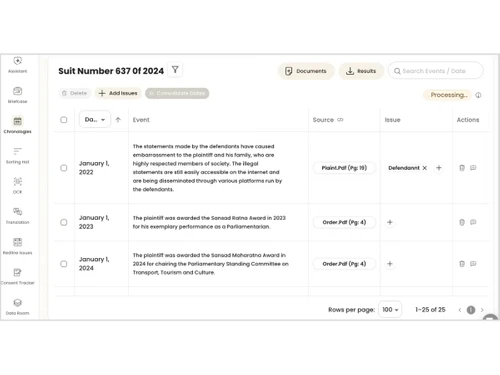
Task: Click the Results download button
Action: [361, 71]
